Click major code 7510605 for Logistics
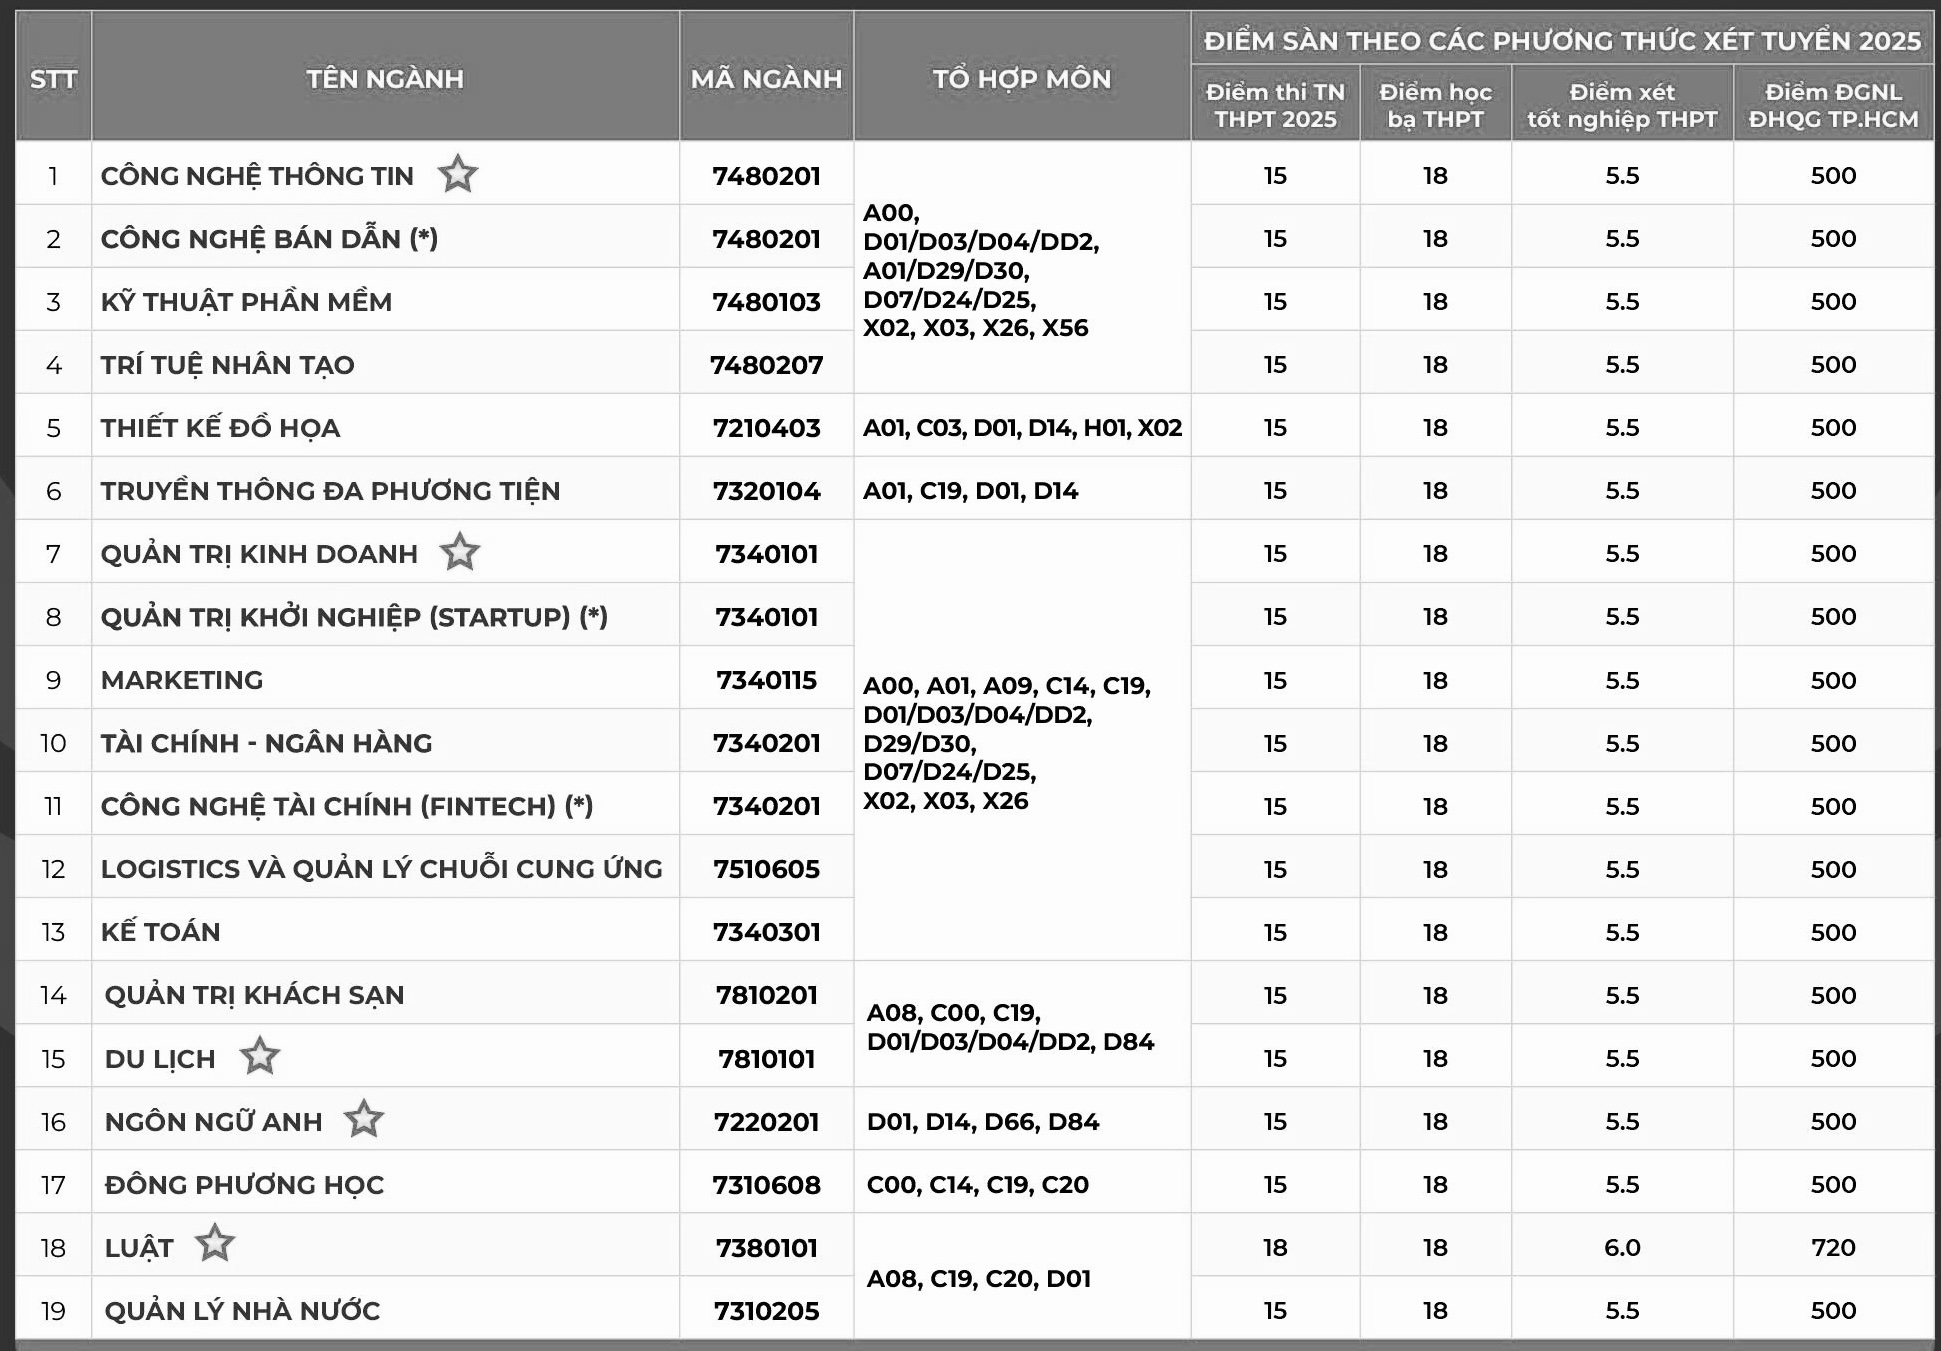 (x=766, y=869)
